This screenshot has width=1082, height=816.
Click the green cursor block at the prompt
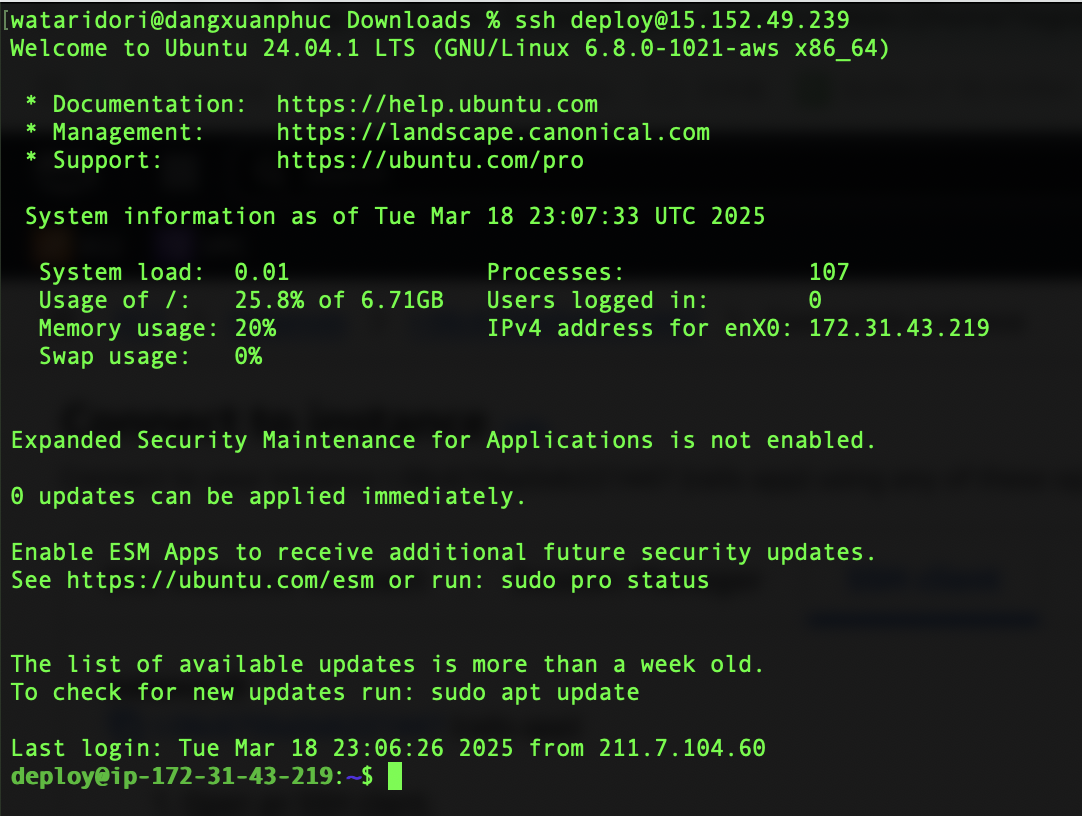tap(394, 776)
